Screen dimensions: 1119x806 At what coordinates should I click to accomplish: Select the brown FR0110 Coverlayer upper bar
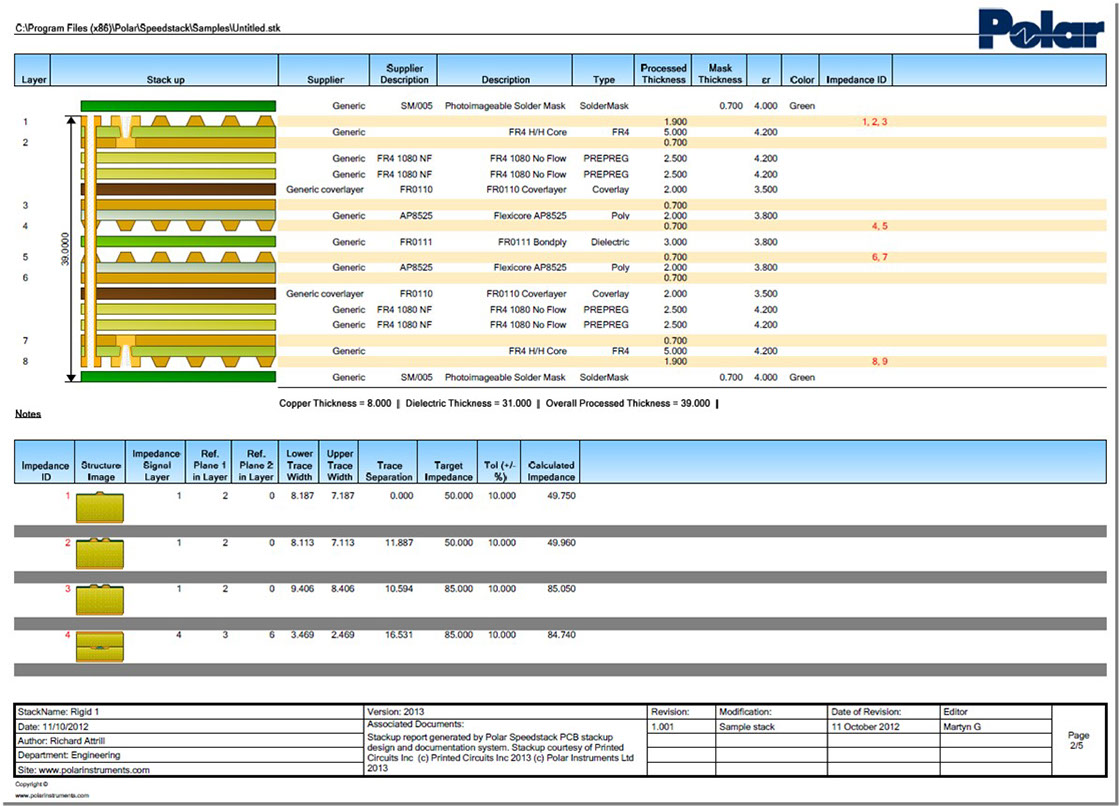click(178, 189)
